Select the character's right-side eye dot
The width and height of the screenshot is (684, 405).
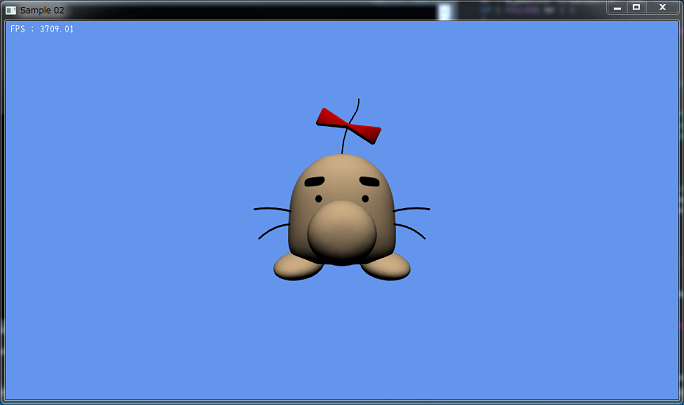365,198
